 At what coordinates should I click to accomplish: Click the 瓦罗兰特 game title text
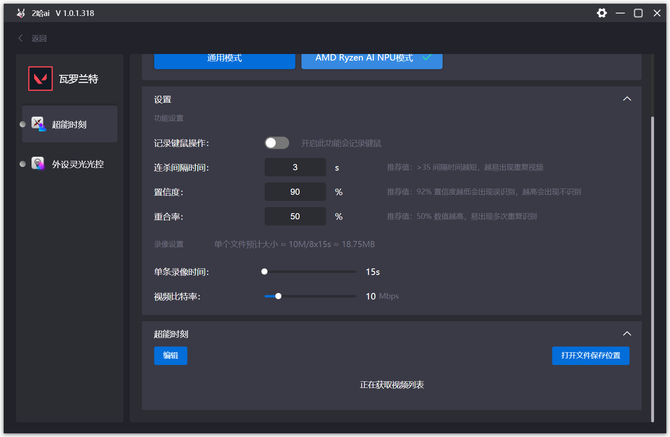click(79, 79)
